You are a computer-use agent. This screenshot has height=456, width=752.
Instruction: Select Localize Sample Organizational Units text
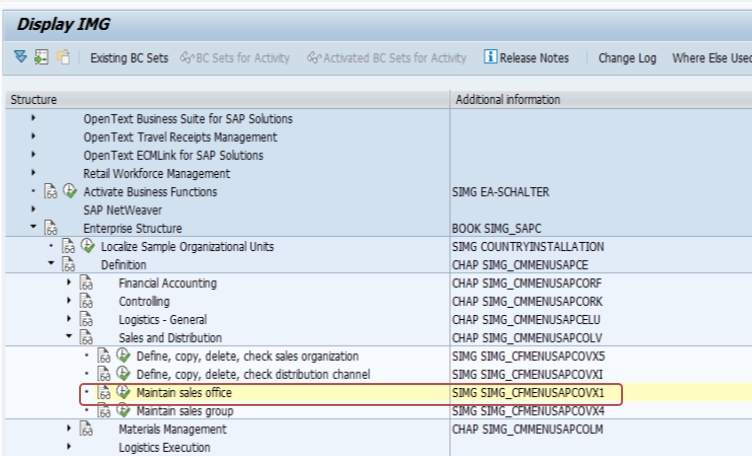tap(188, 246)
